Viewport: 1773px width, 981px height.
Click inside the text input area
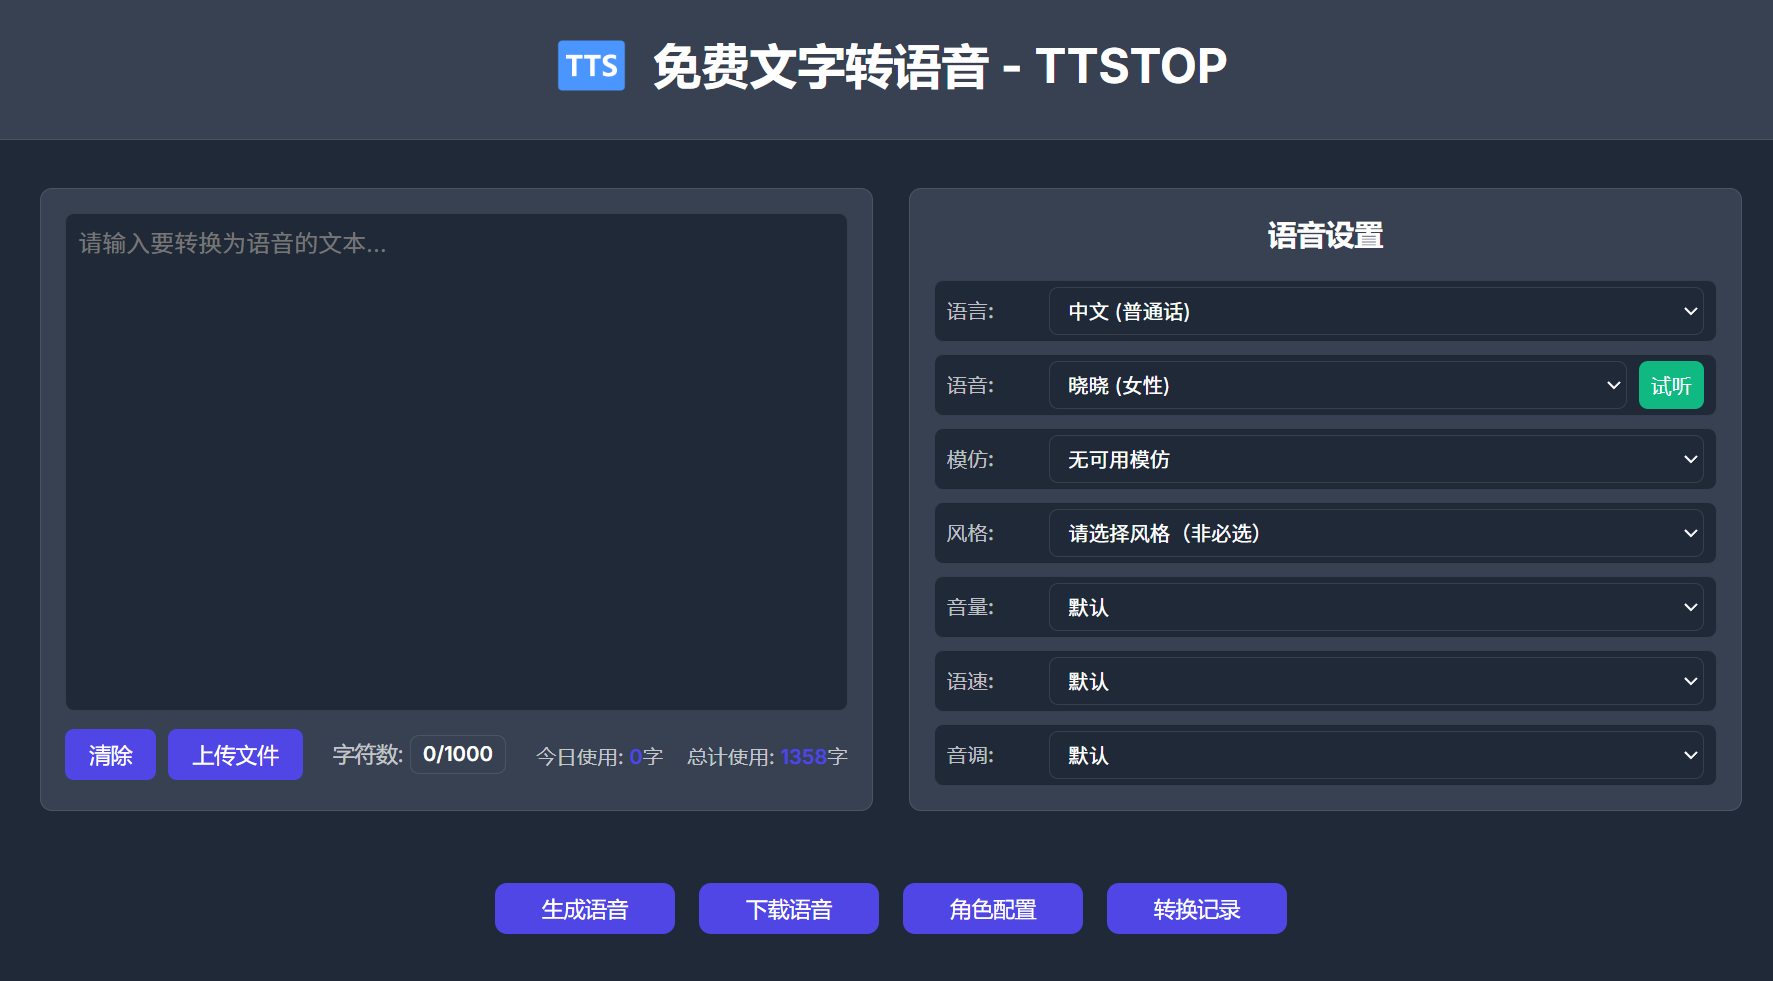[455, 460]
